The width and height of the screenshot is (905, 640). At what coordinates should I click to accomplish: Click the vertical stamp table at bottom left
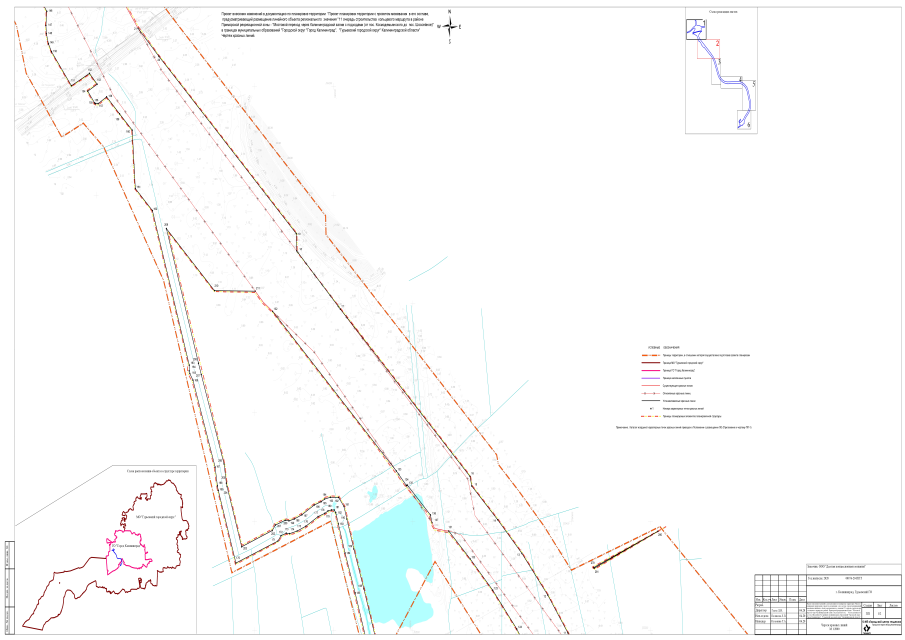click(9, 575)
